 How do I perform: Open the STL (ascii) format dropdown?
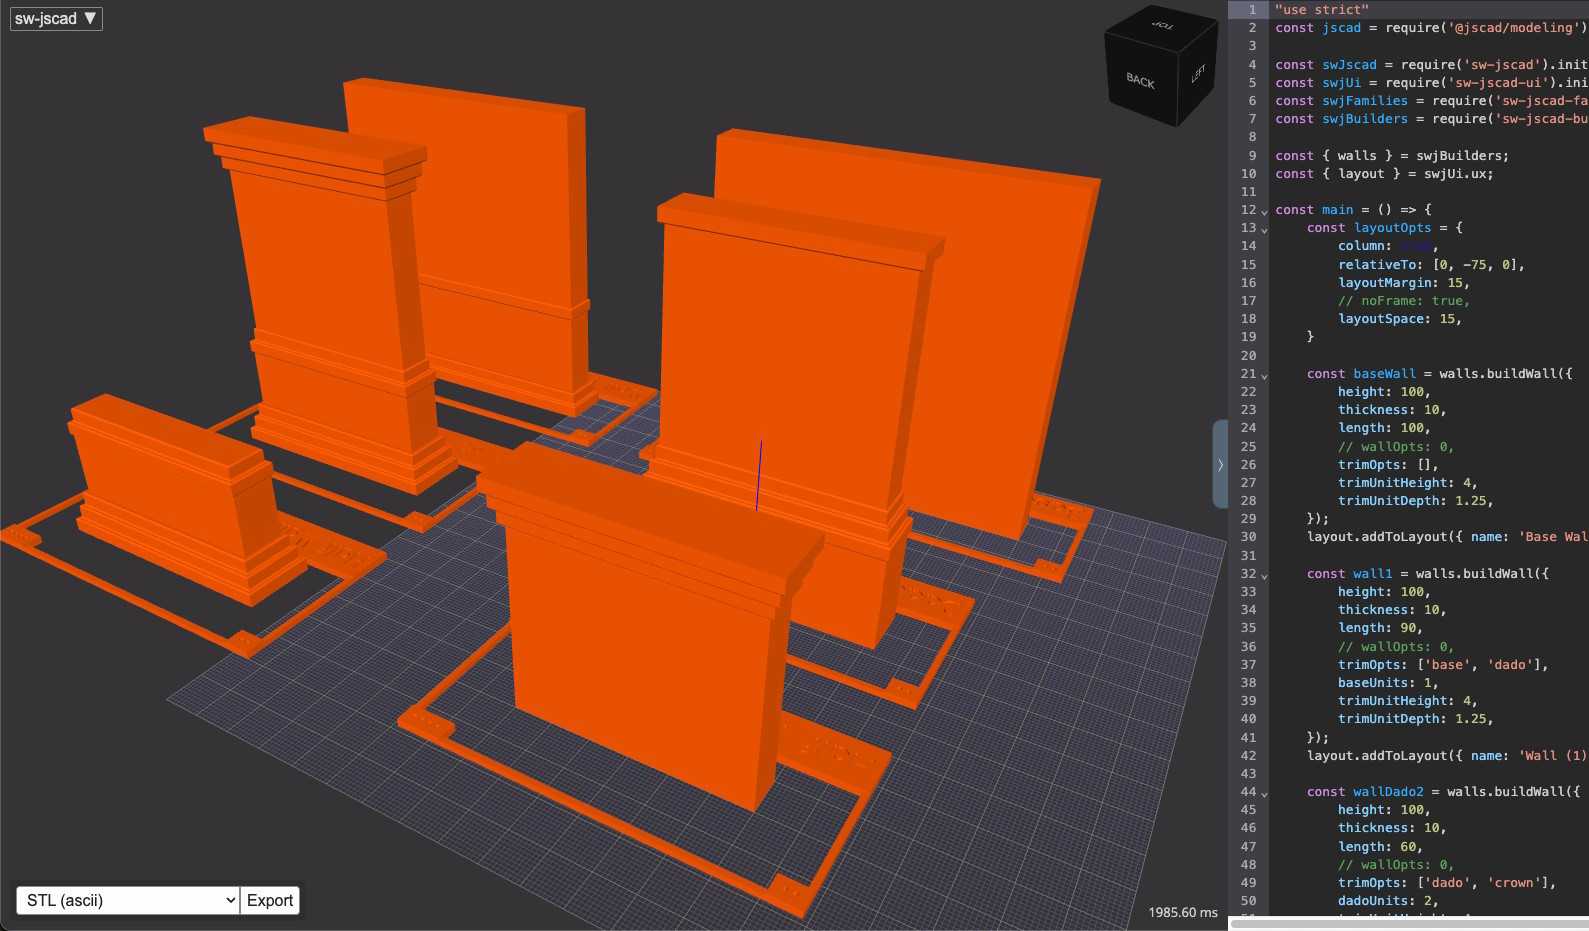point(128,900)
